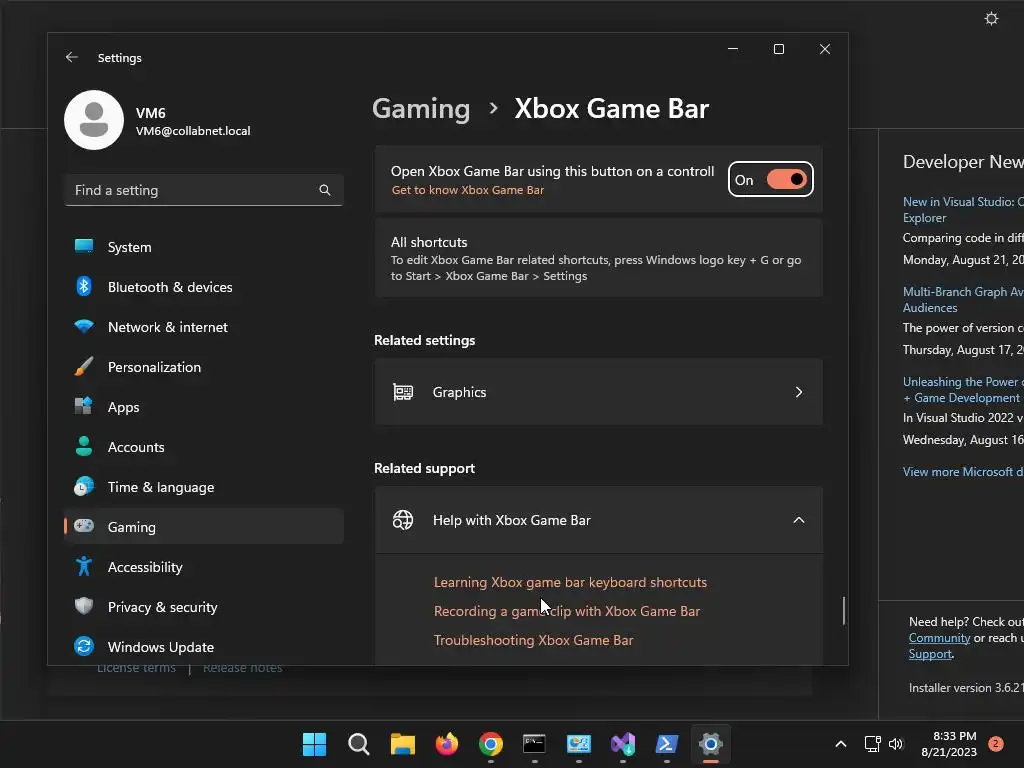The image size is (1024, 768).
Task: Click New in Visual Studio news headline
Action: (963, 210)
